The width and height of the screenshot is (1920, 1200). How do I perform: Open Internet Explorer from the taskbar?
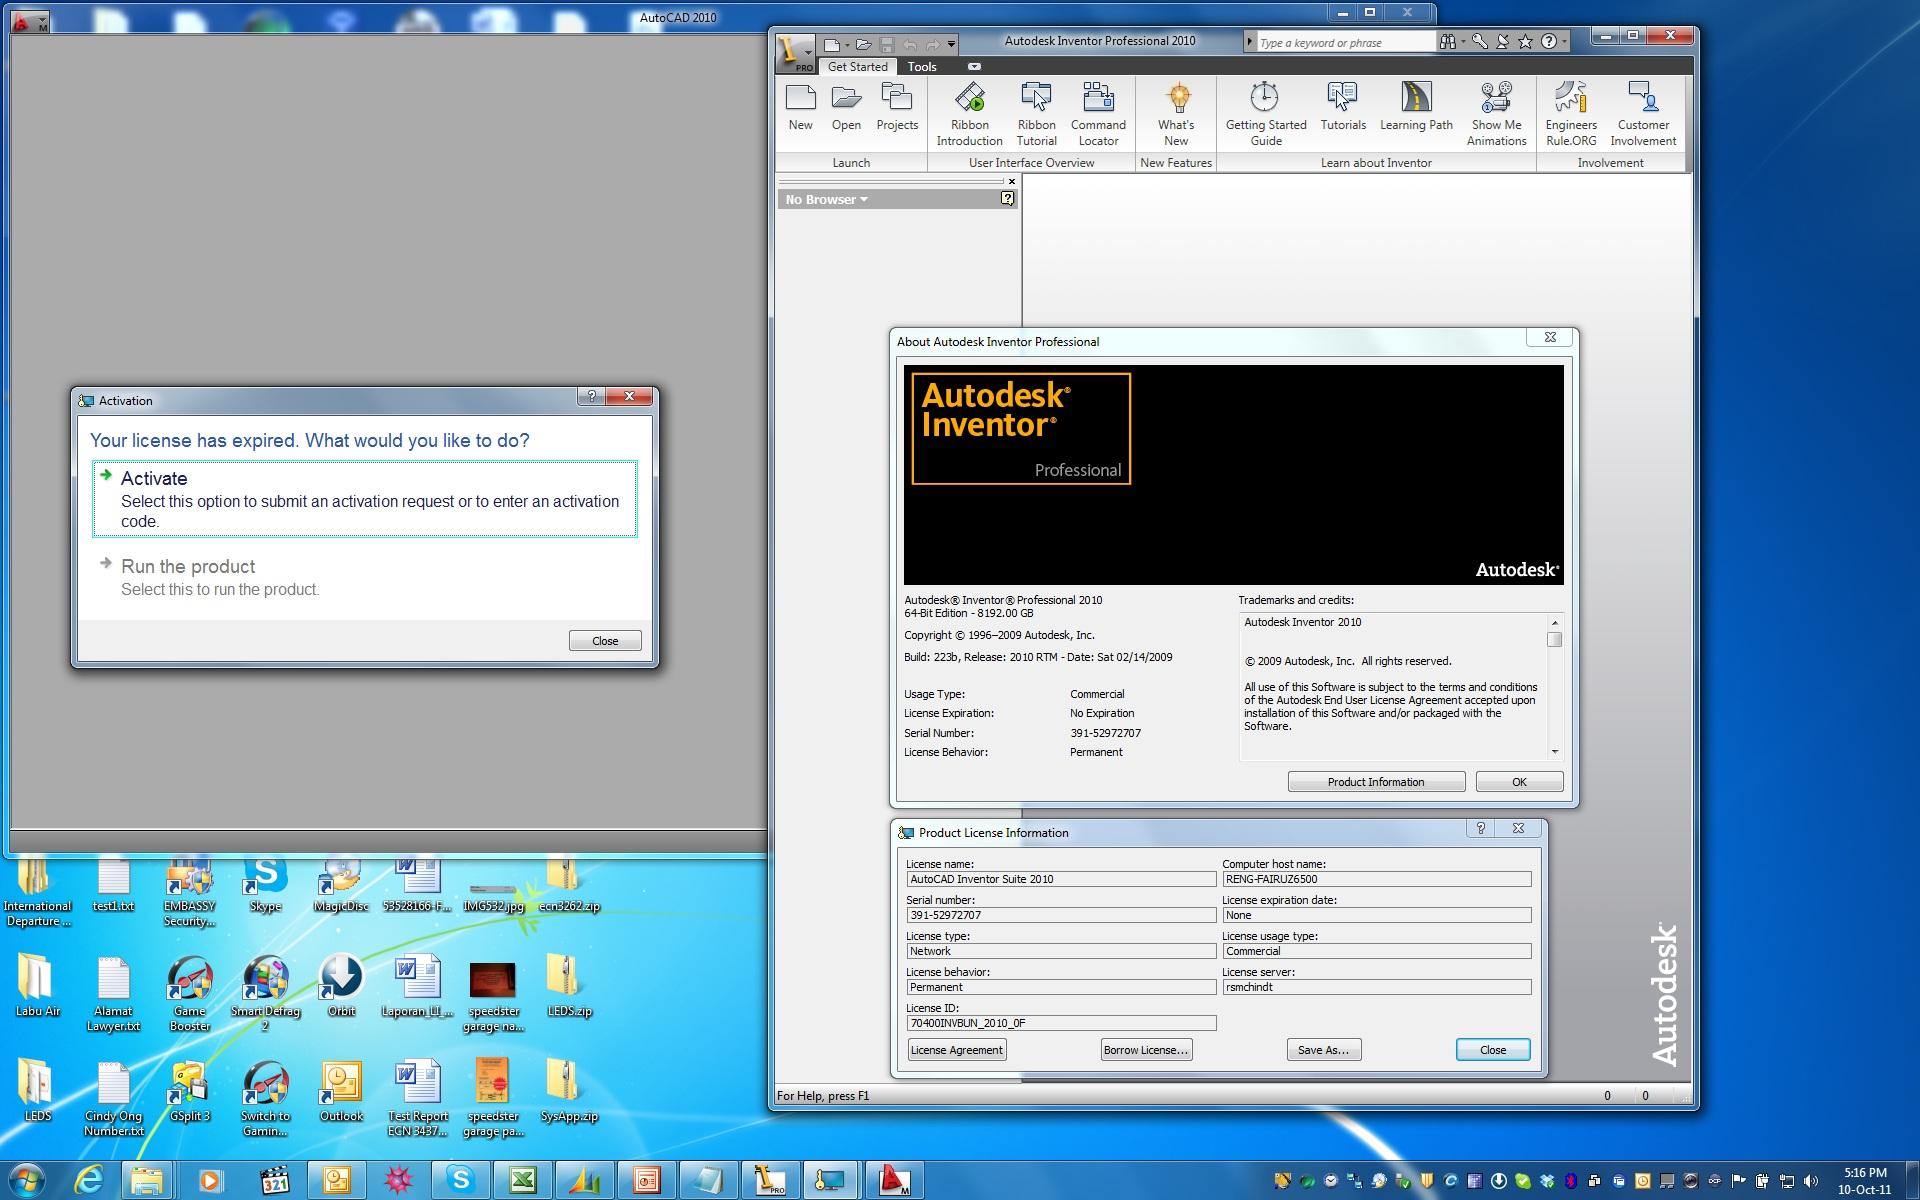point(88,1181)
